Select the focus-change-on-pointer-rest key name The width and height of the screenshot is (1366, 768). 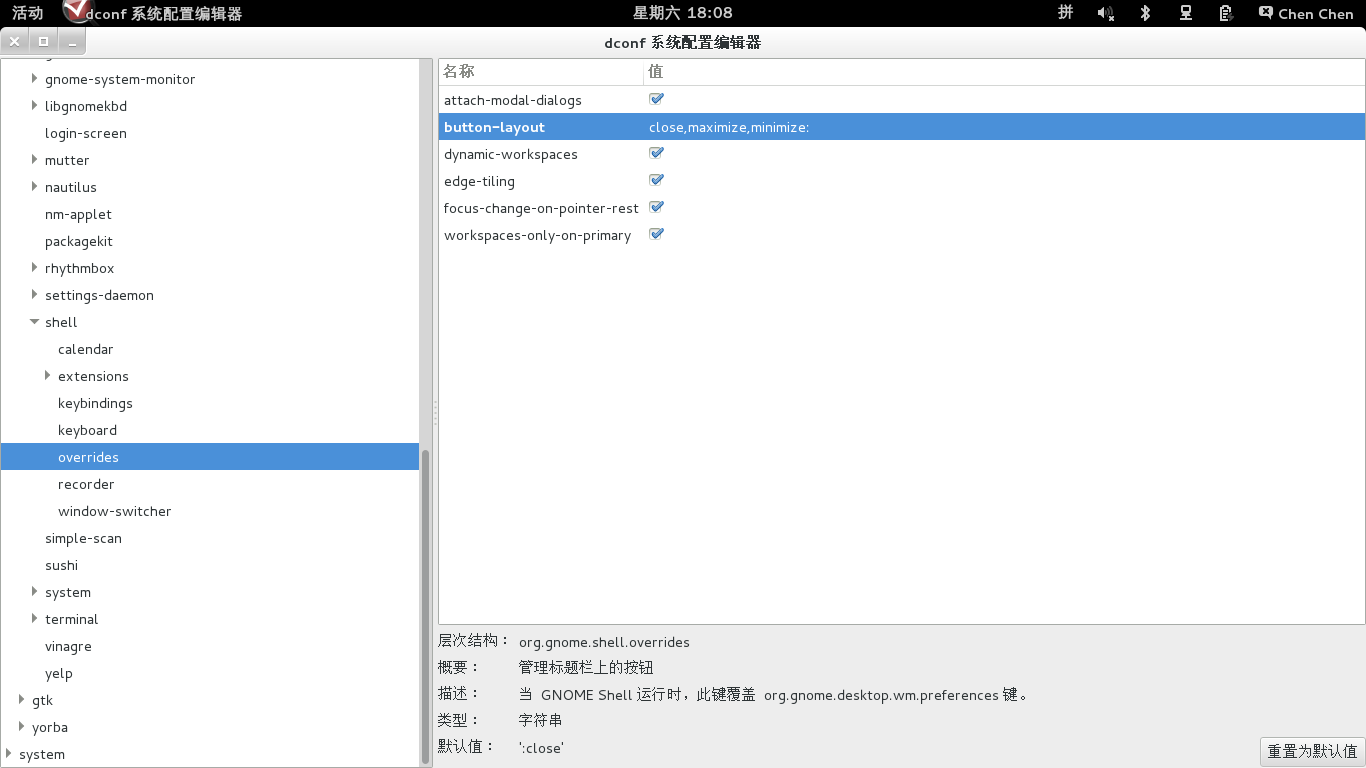tap(541, 208)
